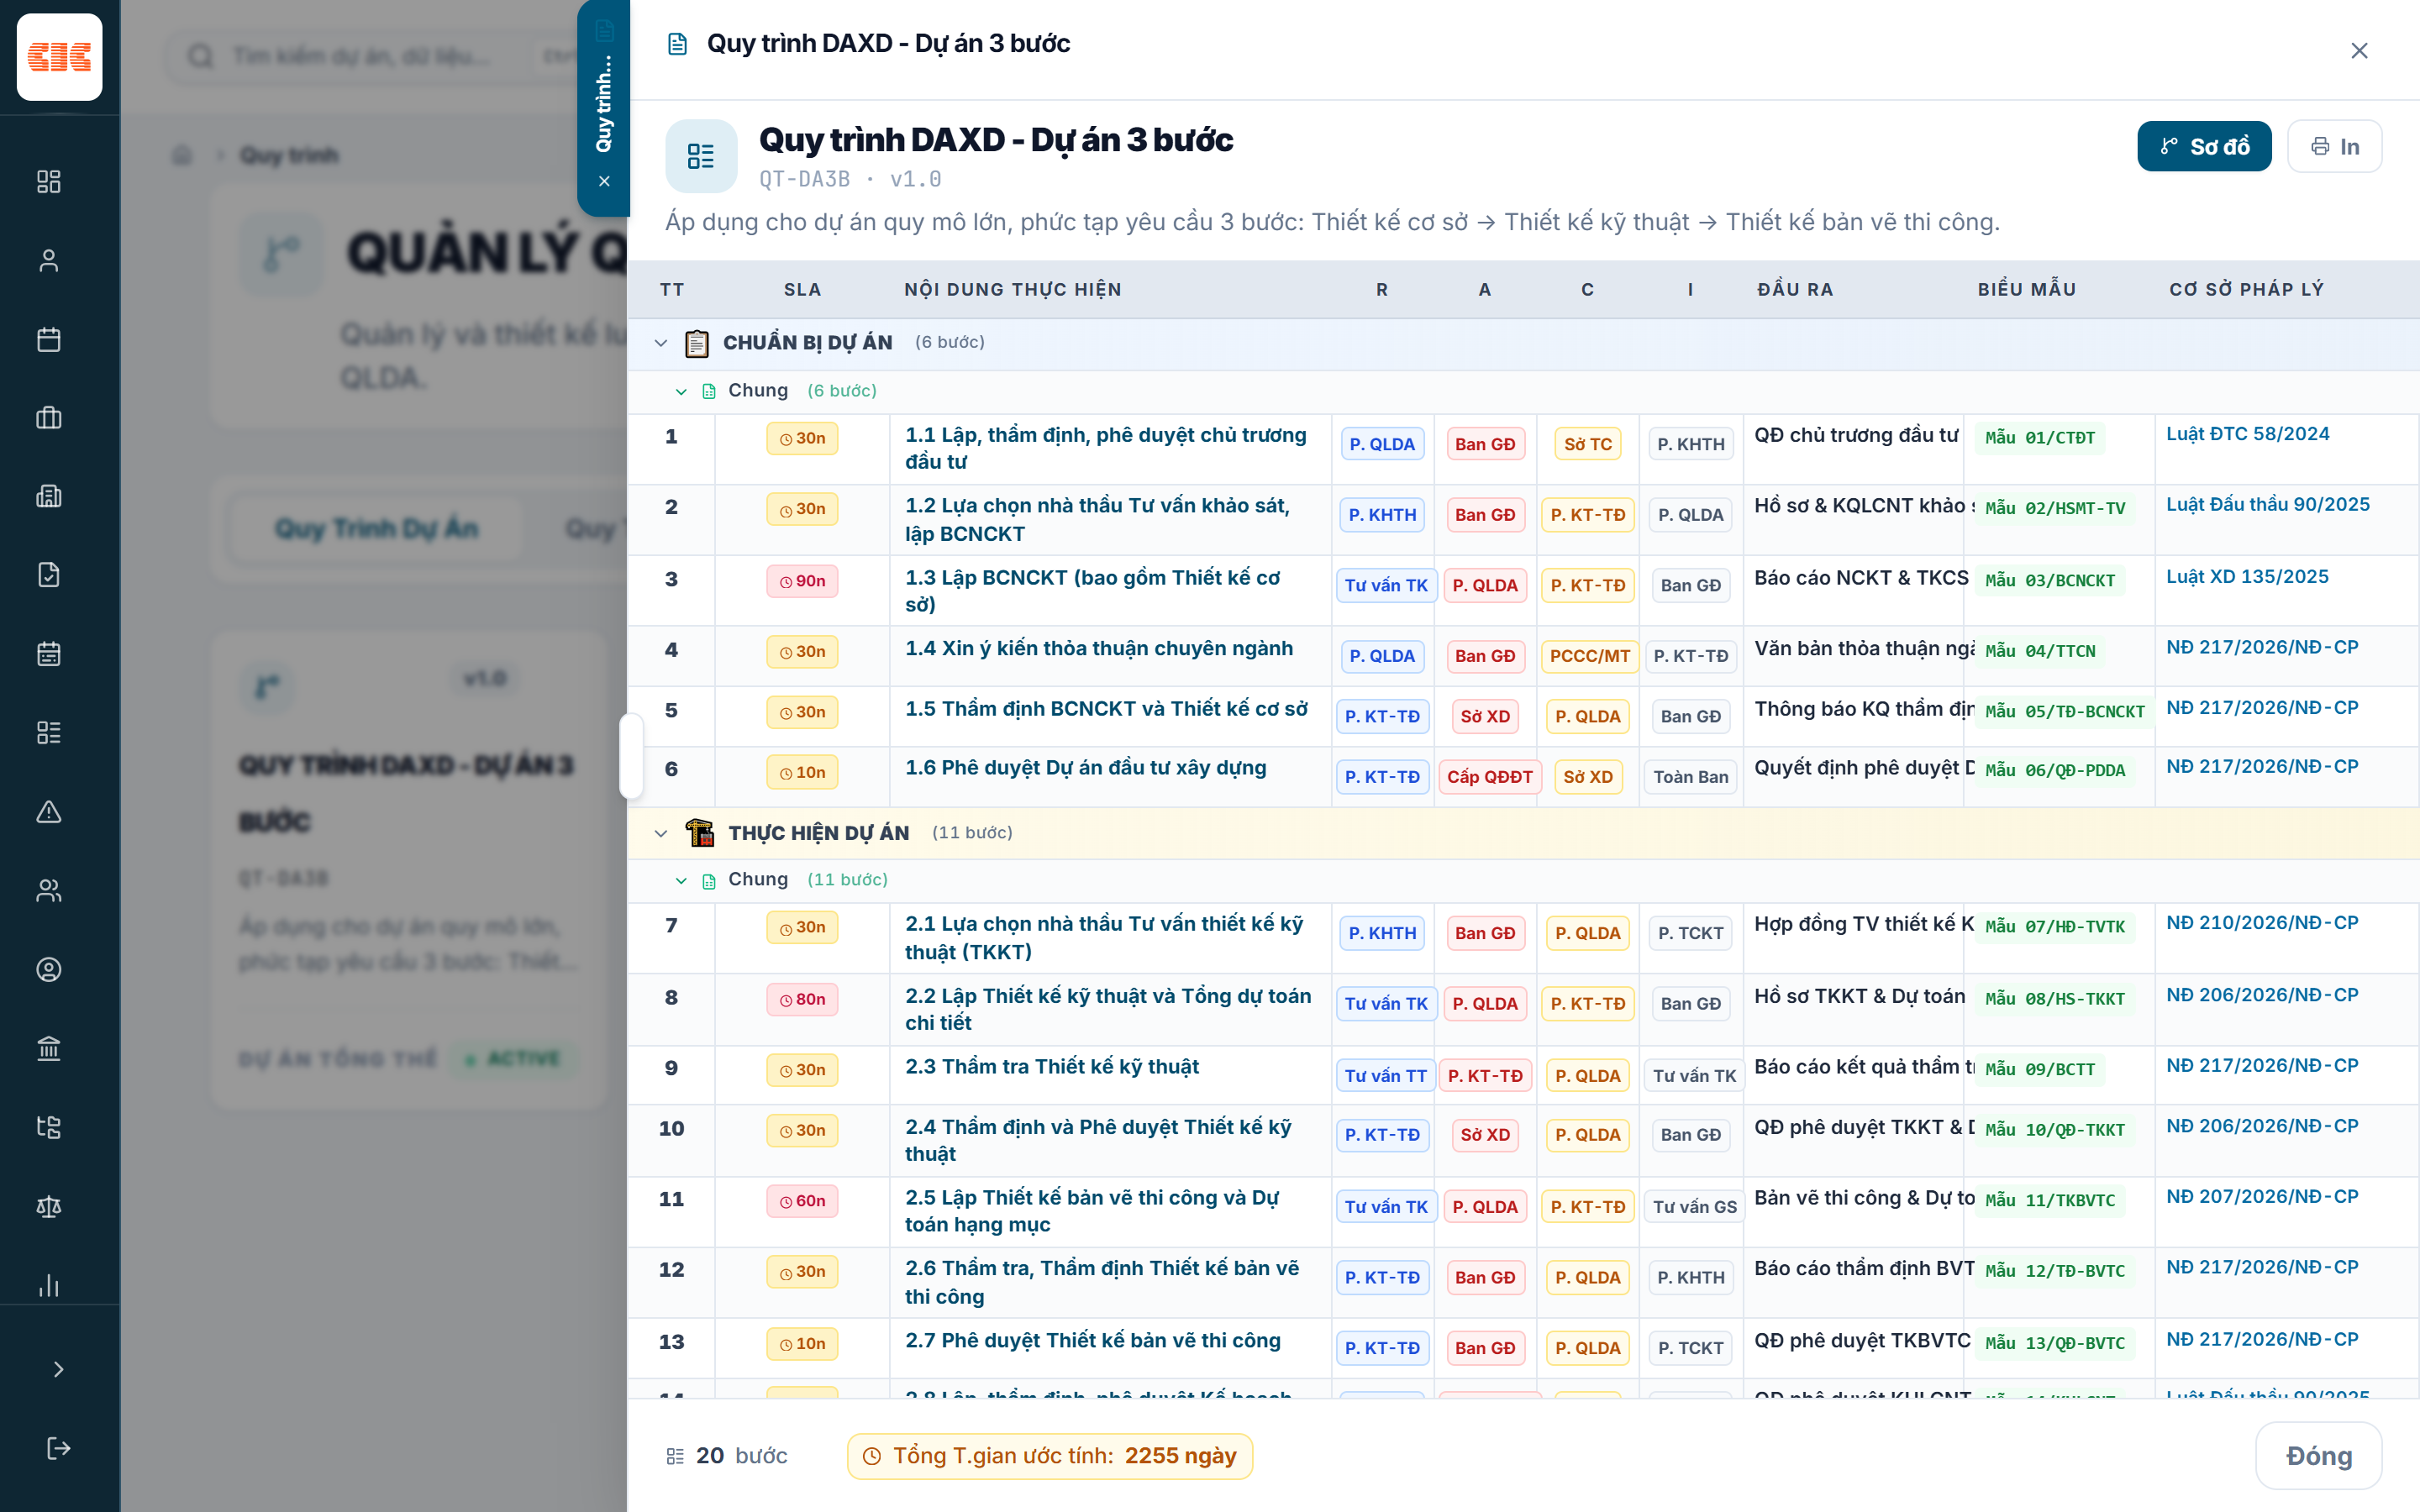This screenshot has width=2420, height=1512.
Task: Click step 2.3 Thẩm tra Thiết kế kỹ thuật
Action: (1052, 1067)
